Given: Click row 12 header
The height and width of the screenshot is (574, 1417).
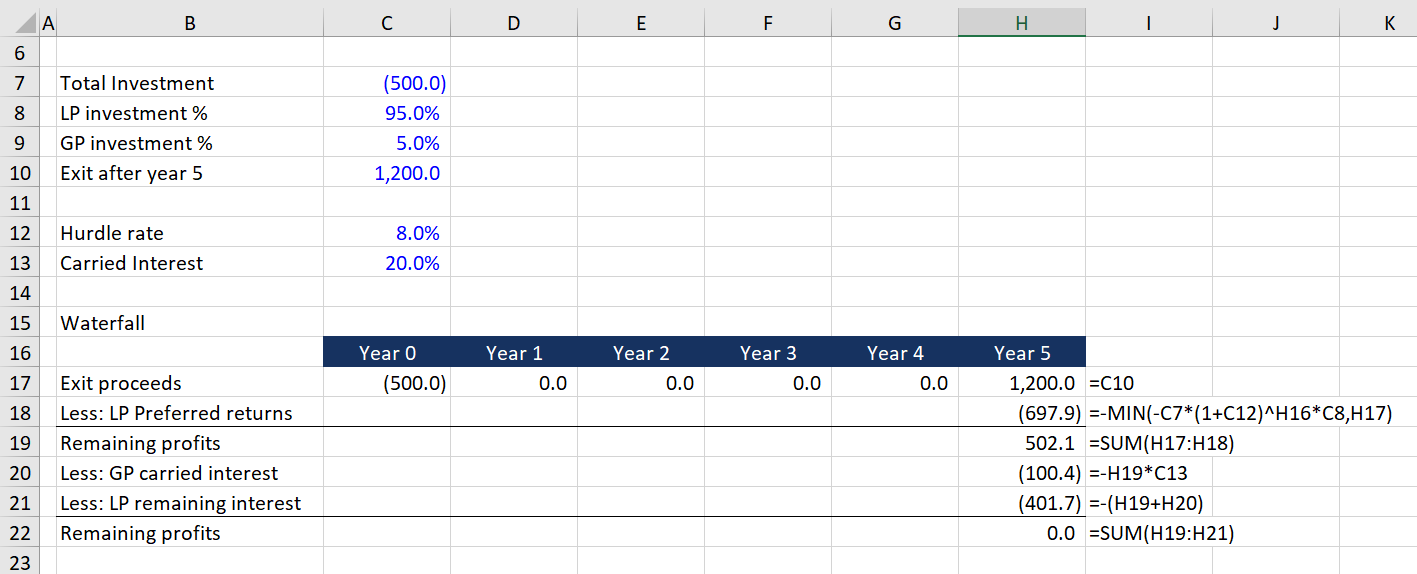Looking at the screenshot, I should (20, 233).
